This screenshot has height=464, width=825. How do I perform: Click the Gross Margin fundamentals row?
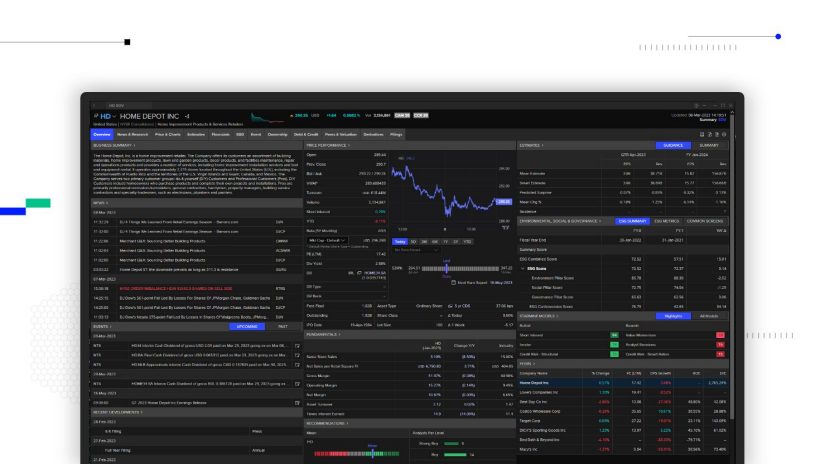coord(410,376)
